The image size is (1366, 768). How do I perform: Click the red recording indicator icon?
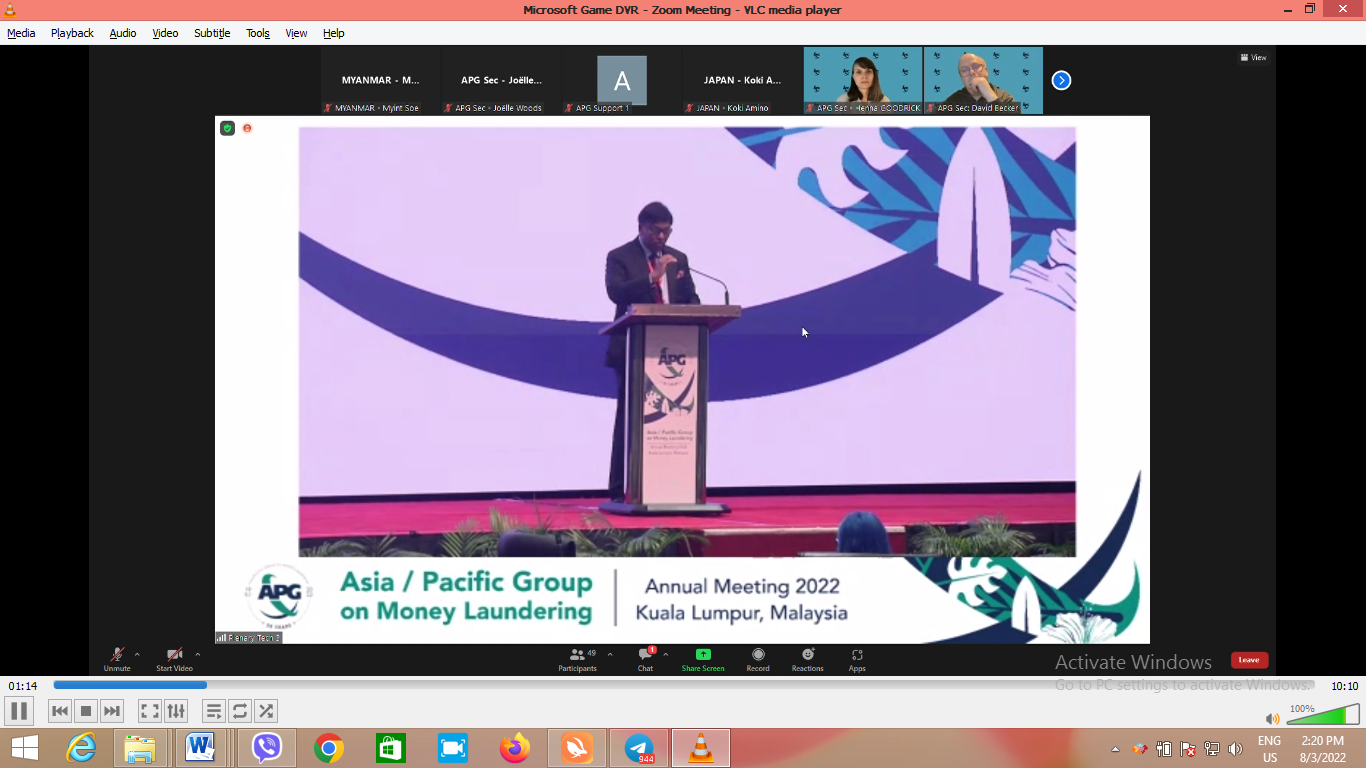point(247,128)
